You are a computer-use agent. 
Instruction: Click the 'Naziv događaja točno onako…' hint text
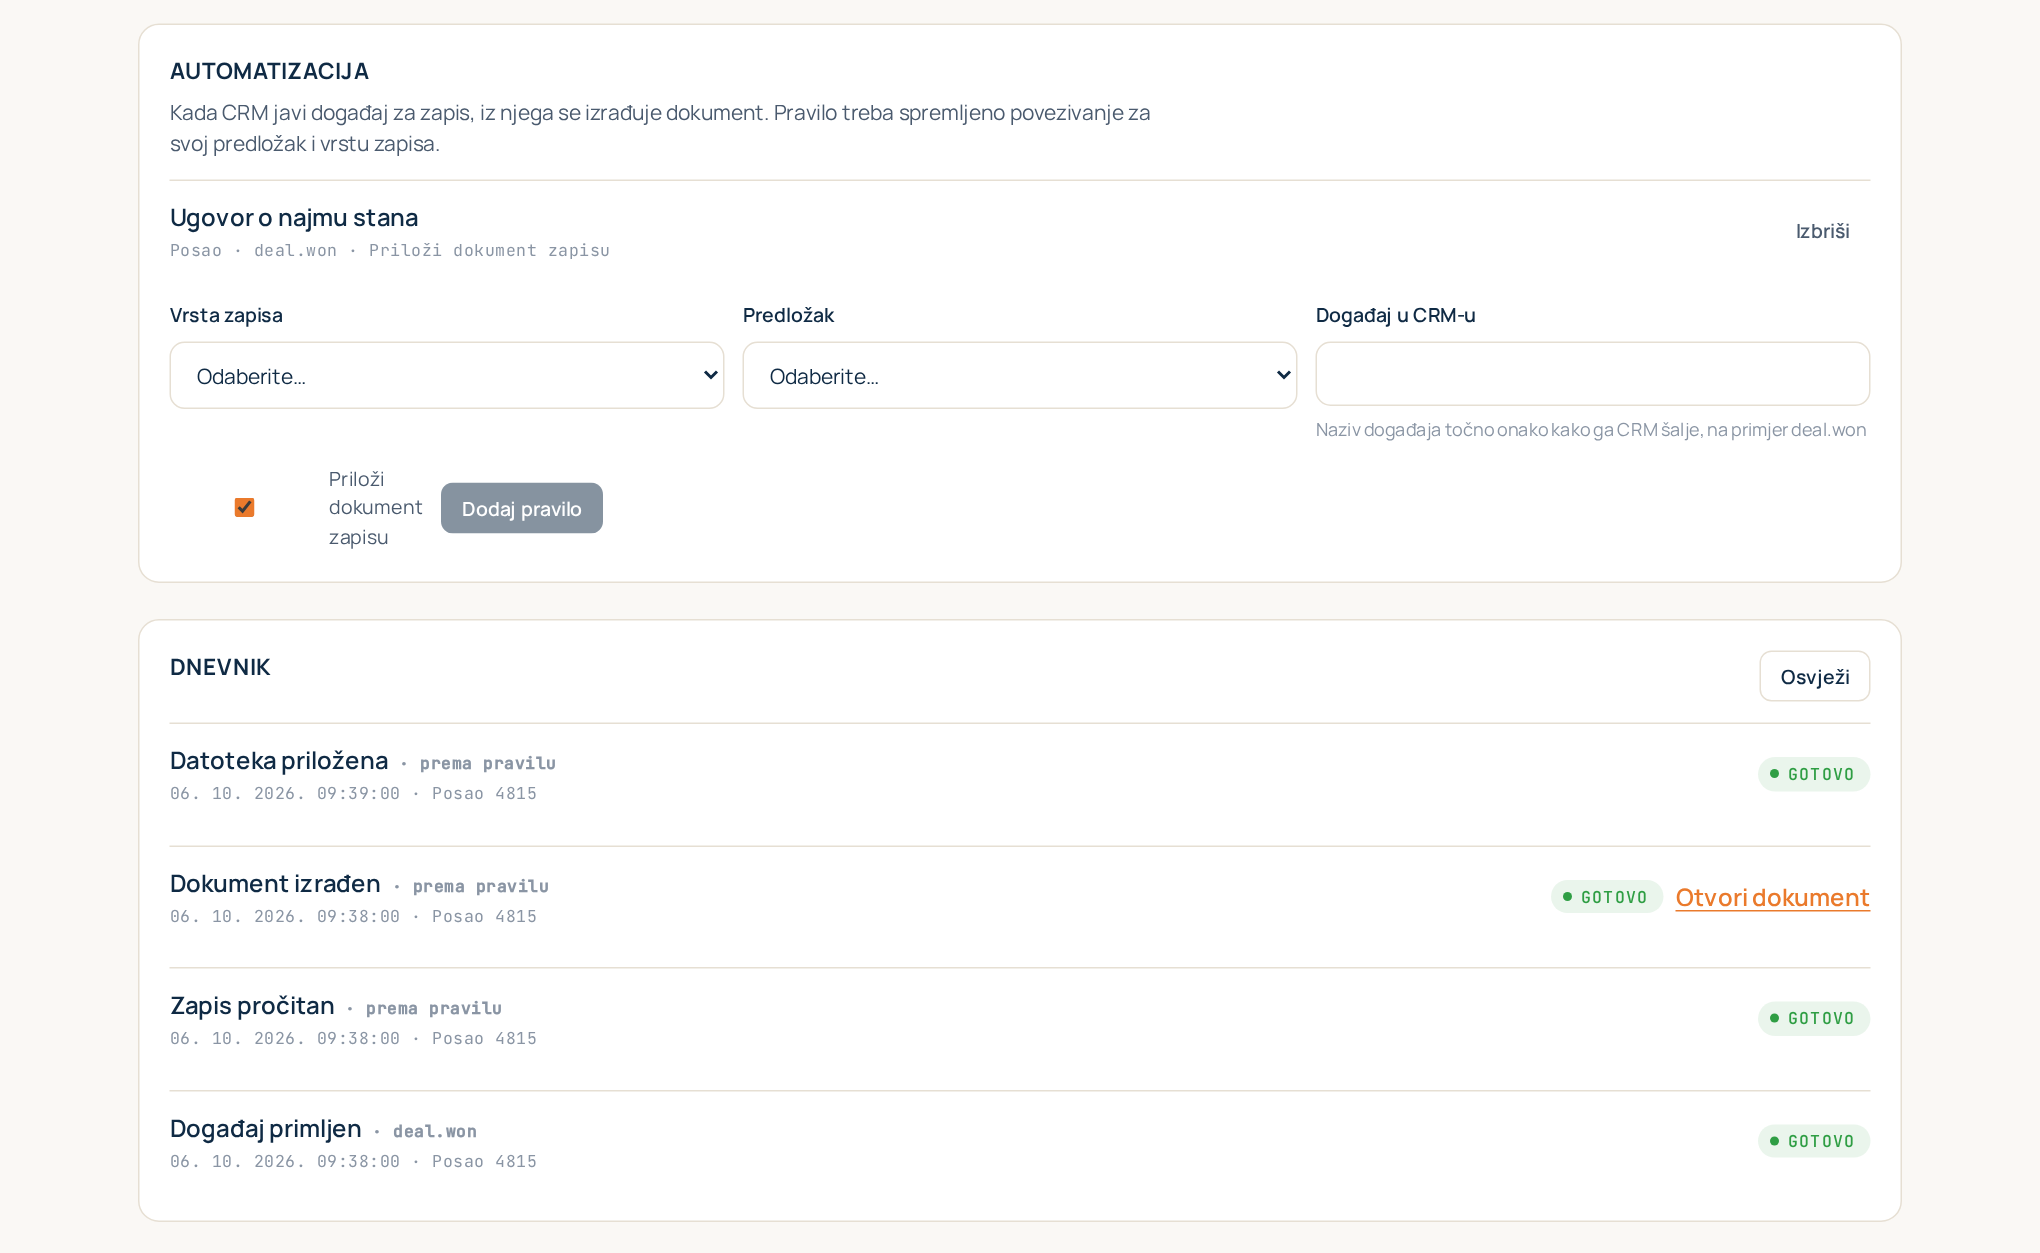[x=1591, y=430]
